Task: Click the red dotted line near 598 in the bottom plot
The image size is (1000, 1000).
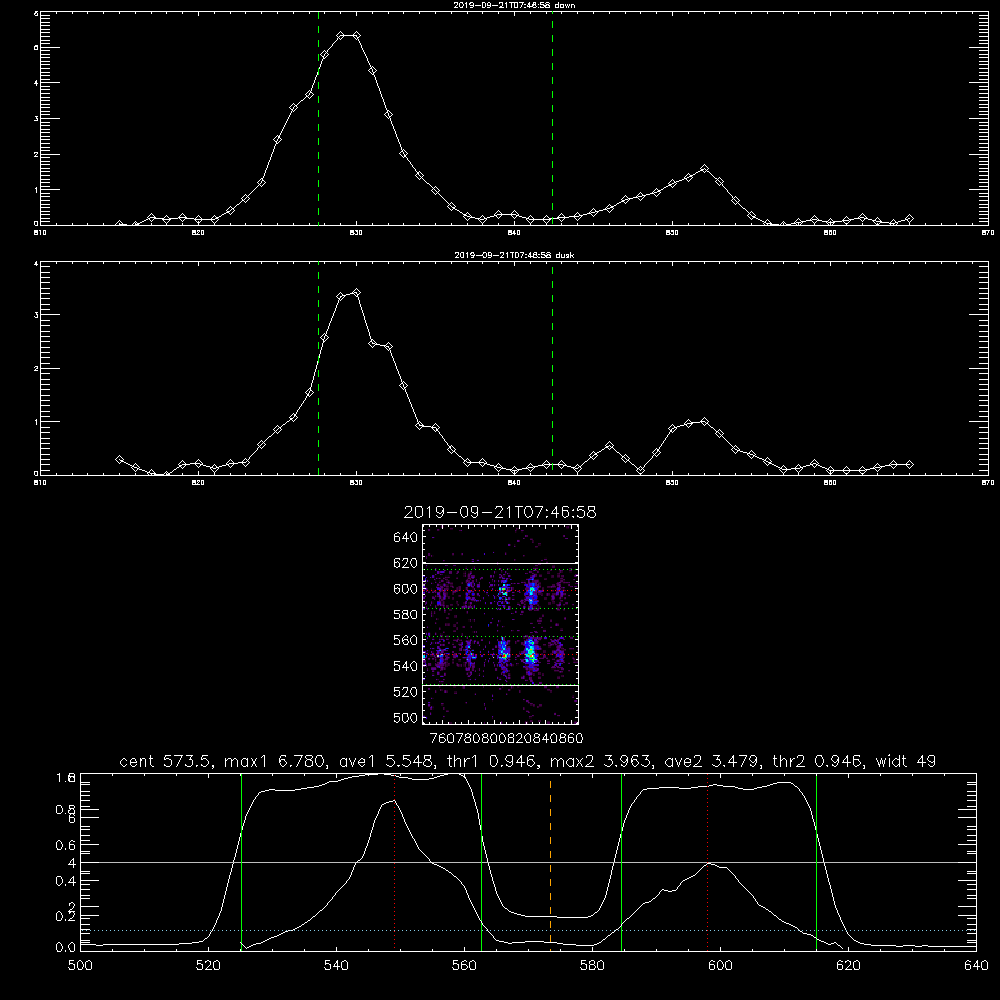Action: click(x=707, y=862)
